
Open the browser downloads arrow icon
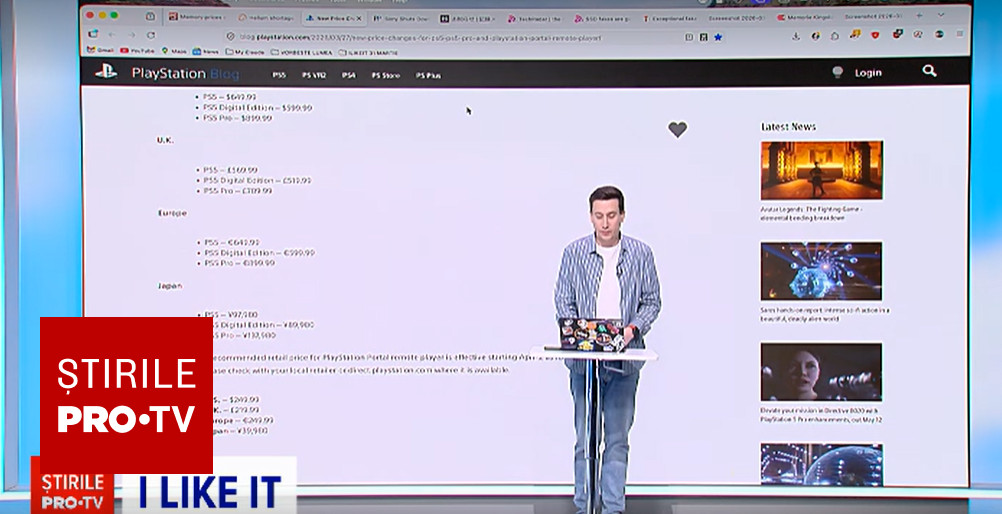tap(794, 36)
